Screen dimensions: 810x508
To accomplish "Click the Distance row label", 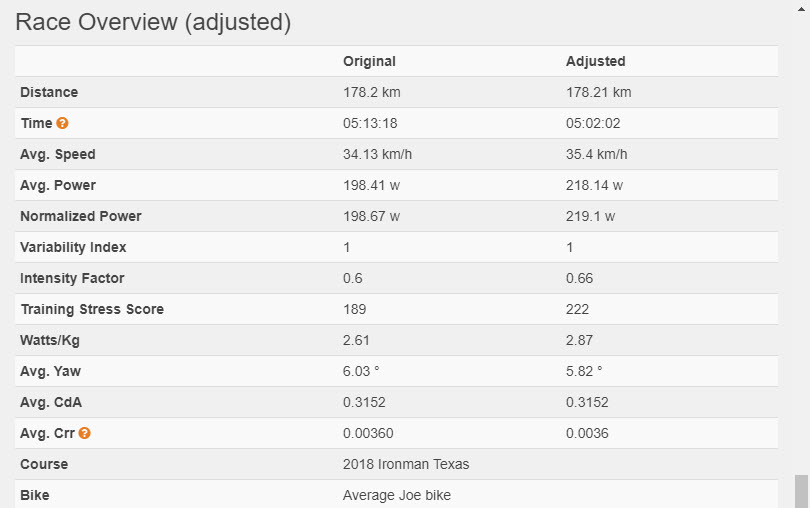I will pyautogui.click(x=49, y=92).
